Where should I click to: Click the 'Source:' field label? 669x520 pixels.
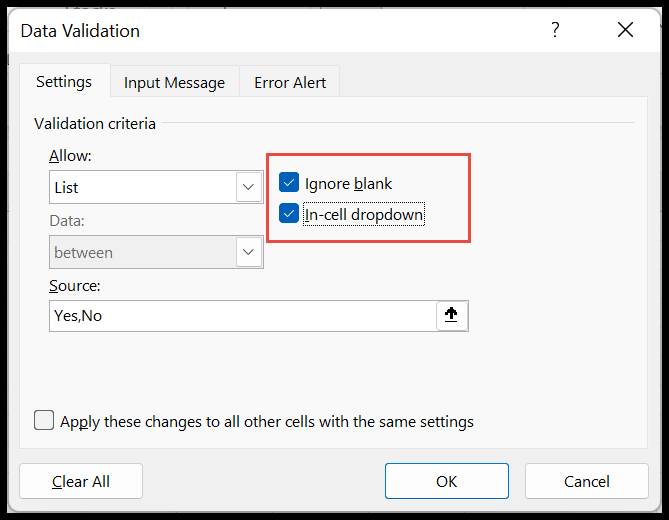(x=75, y=286)
